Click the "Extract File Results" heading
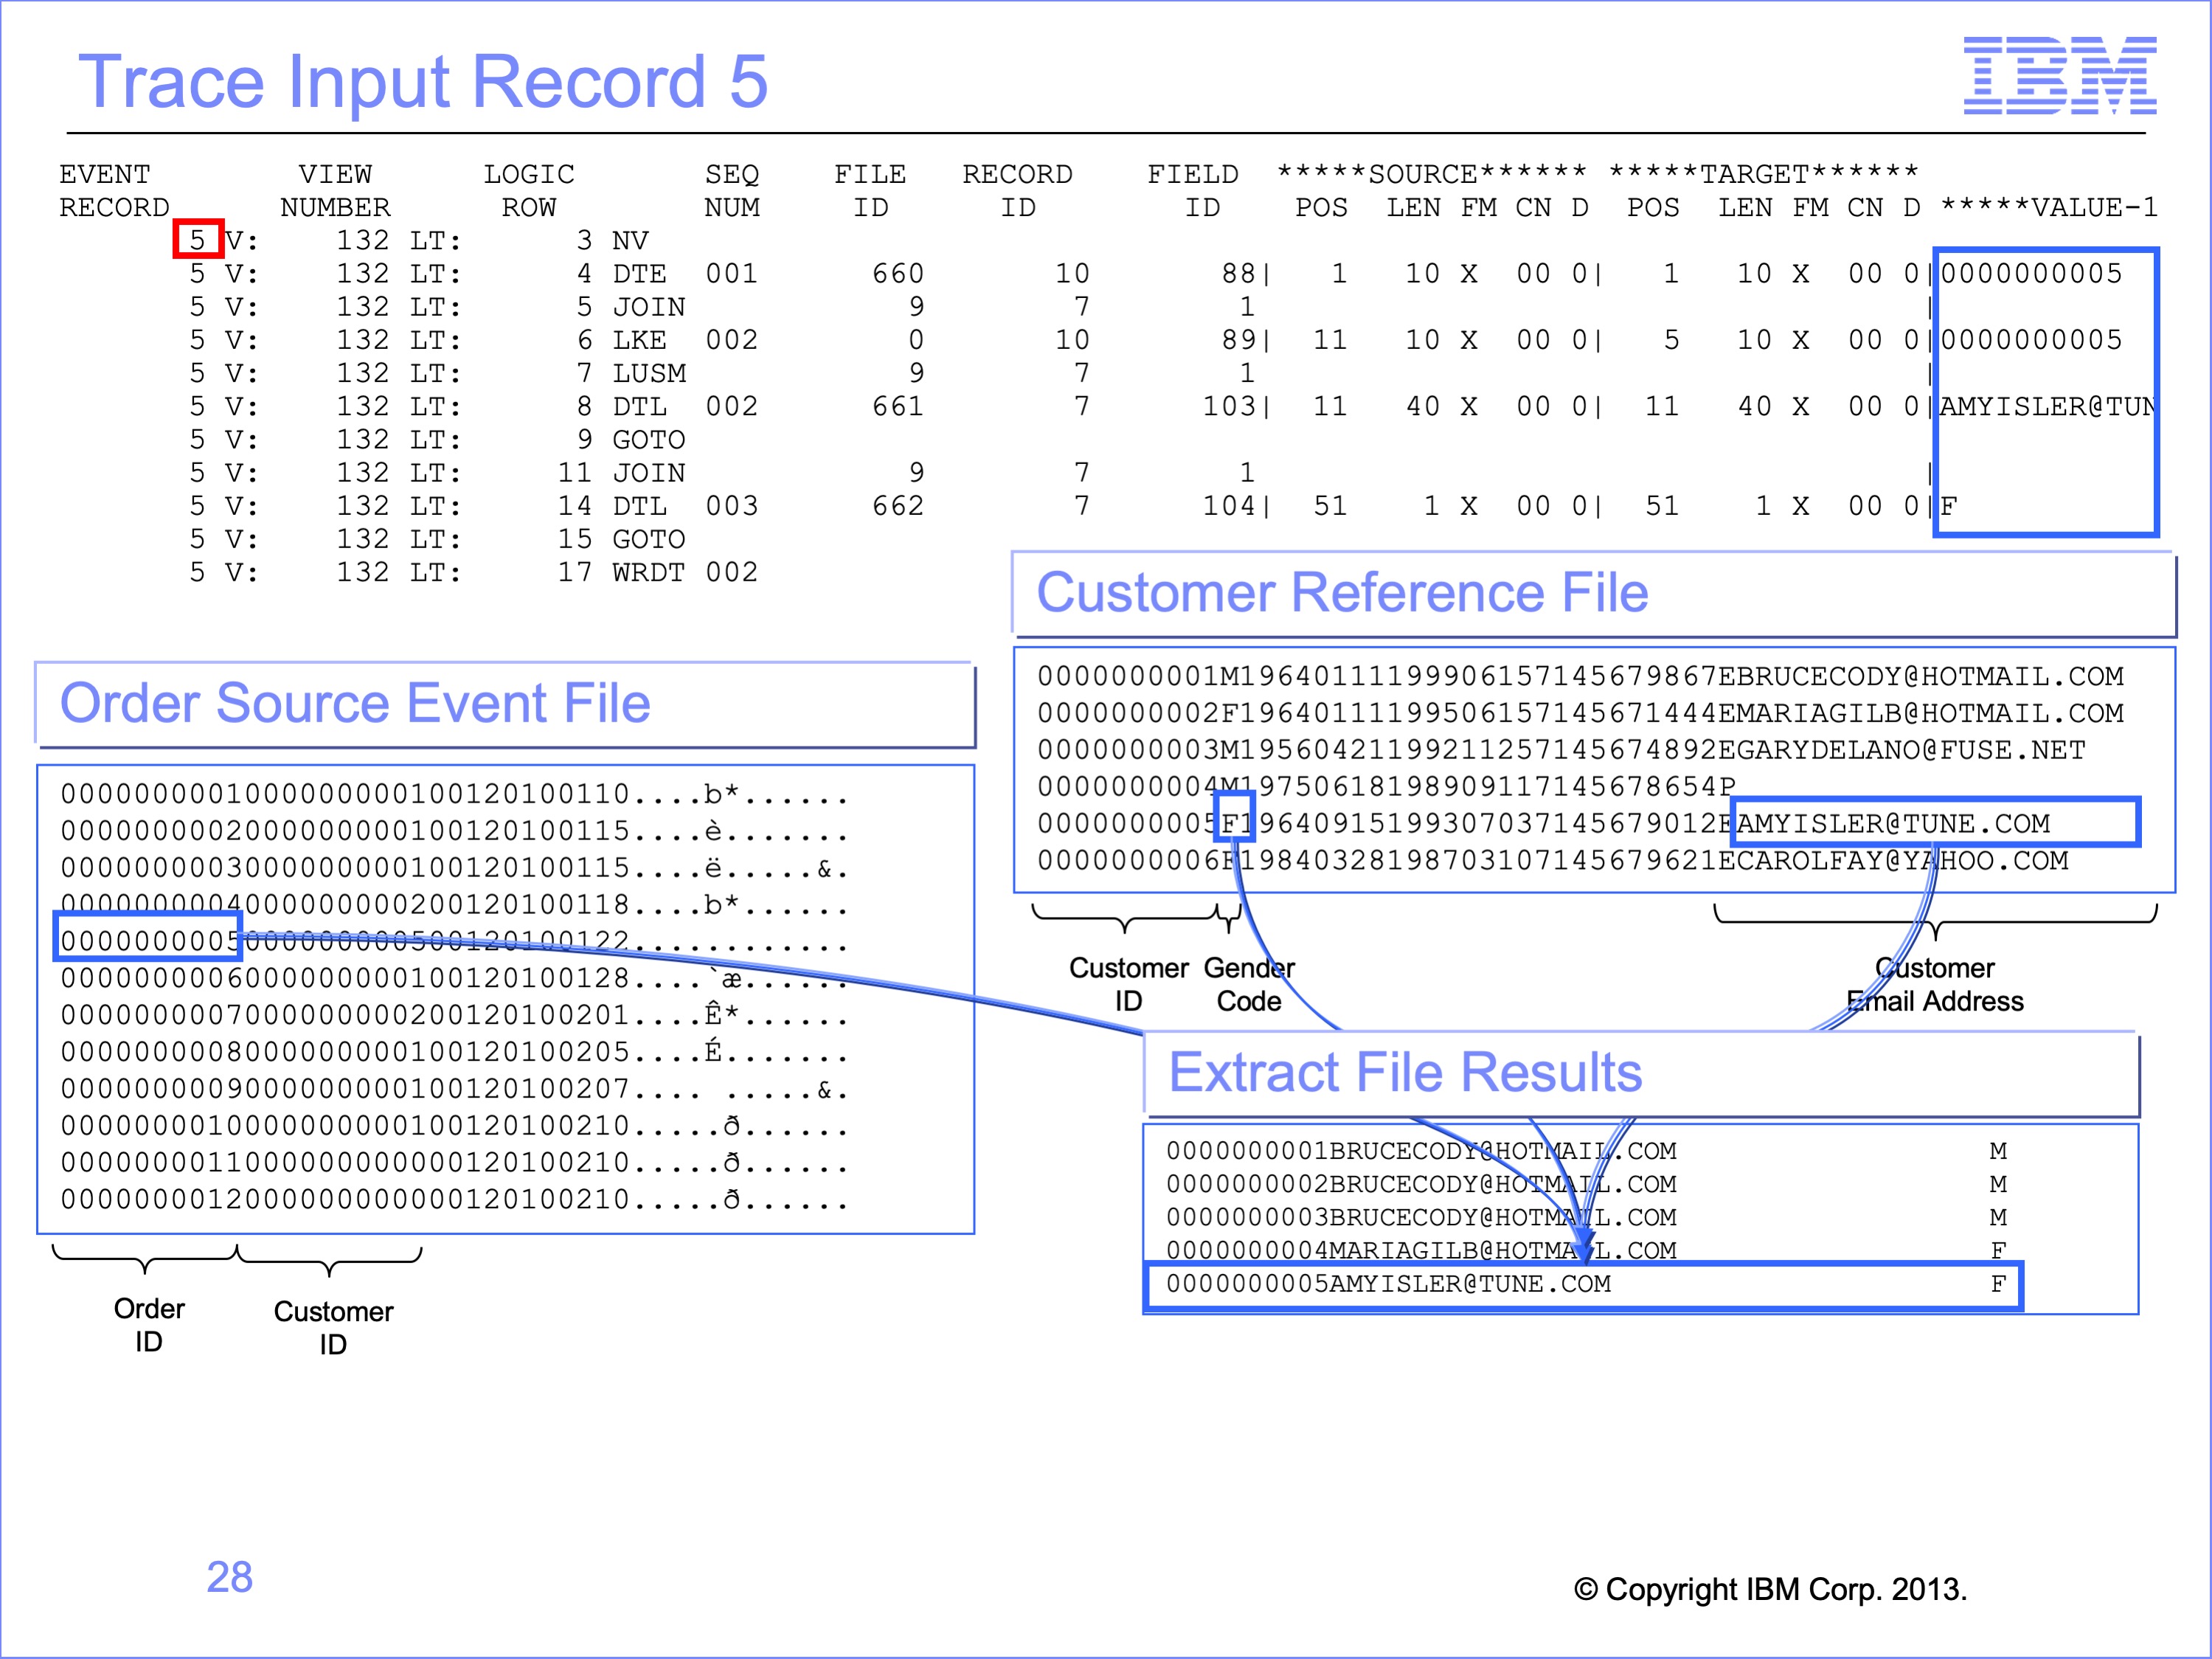The height and width of the screenshot is (1659, 2212). [1405, 1072]
